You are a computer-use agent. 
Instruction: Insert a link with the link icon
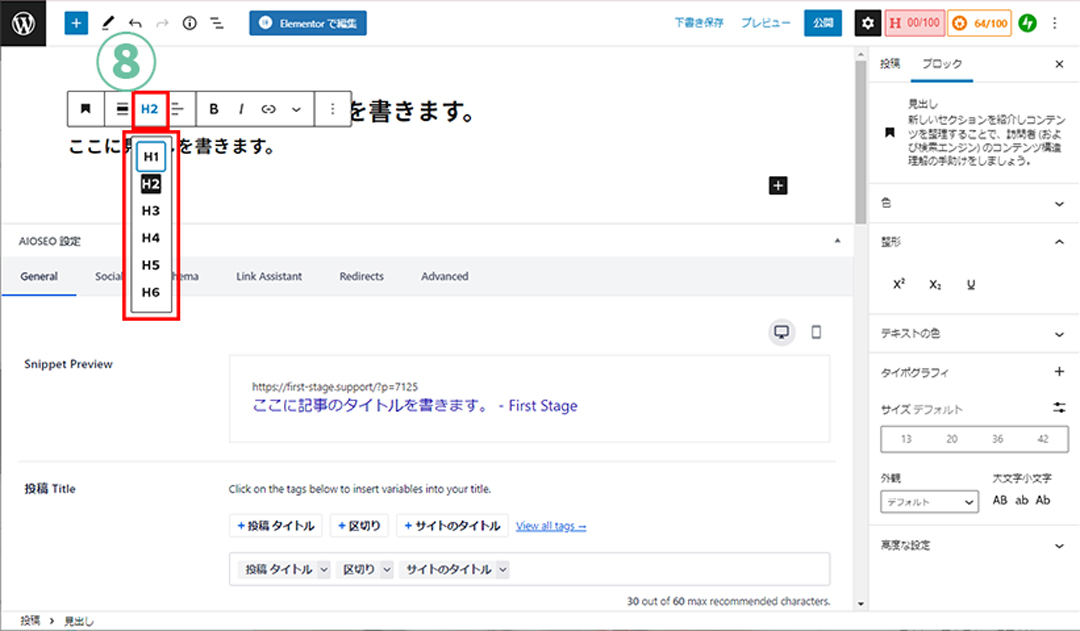pyautogui.click(x=268, y=109)
